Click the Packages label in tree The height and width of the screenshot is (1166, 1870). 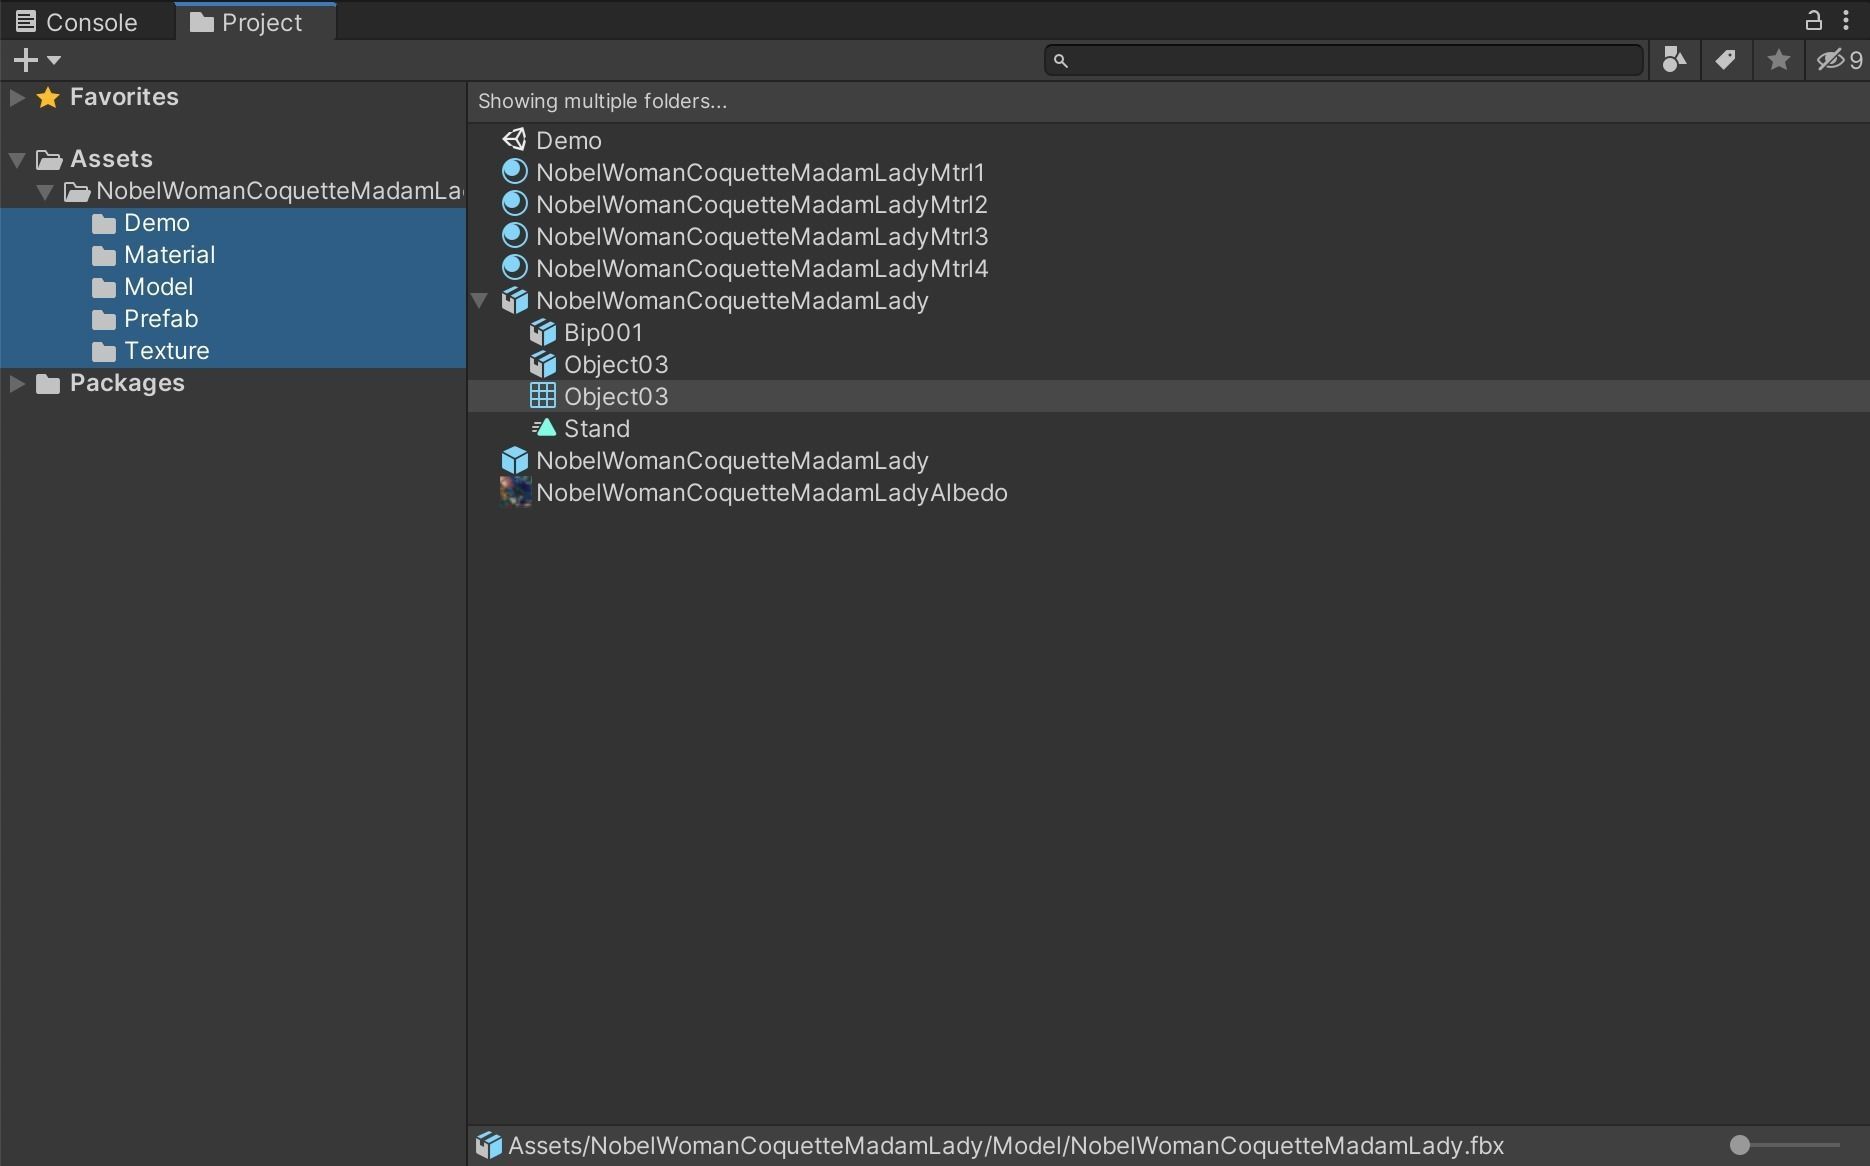click(x=127, y=383)
